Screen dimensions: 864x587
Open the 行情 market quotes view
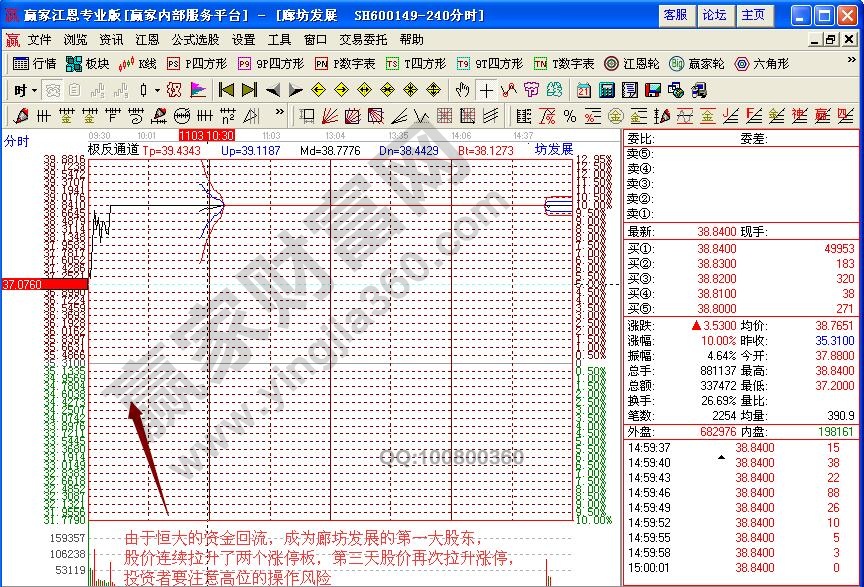[34, 64]
